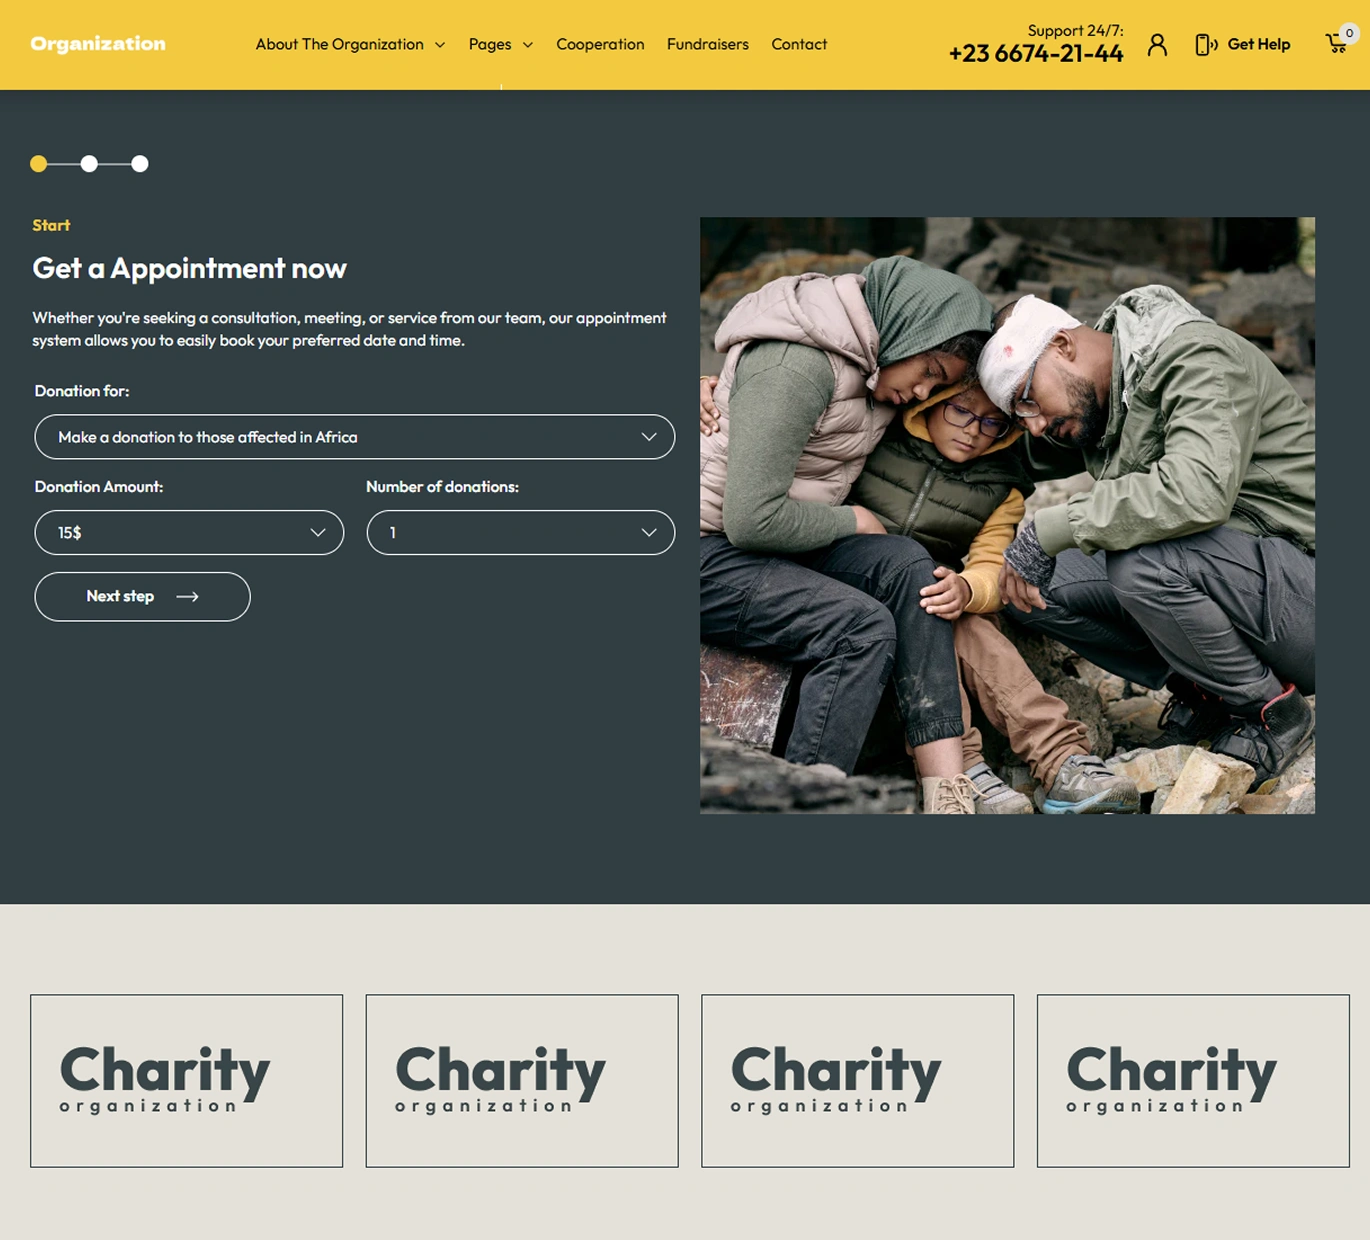Screen dimensions: 1370x1240
Task: Expand the Pages menu
Action: (x=500, y=44)
